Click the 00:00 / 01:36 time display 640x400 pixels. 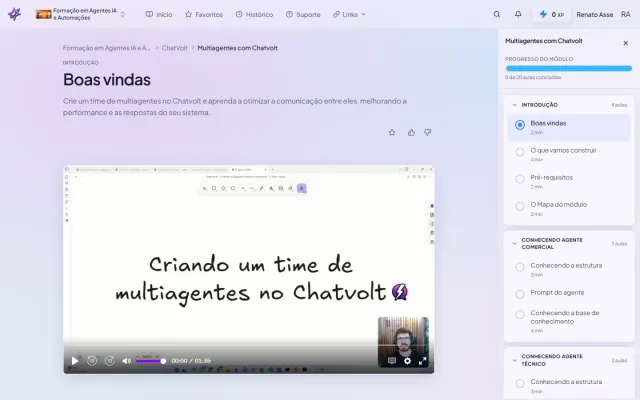191,361
